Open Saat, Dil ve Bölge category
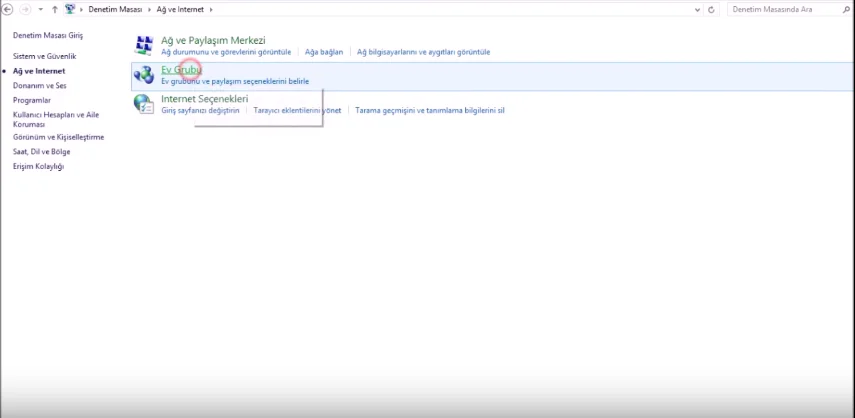 (x=41, y=152)
